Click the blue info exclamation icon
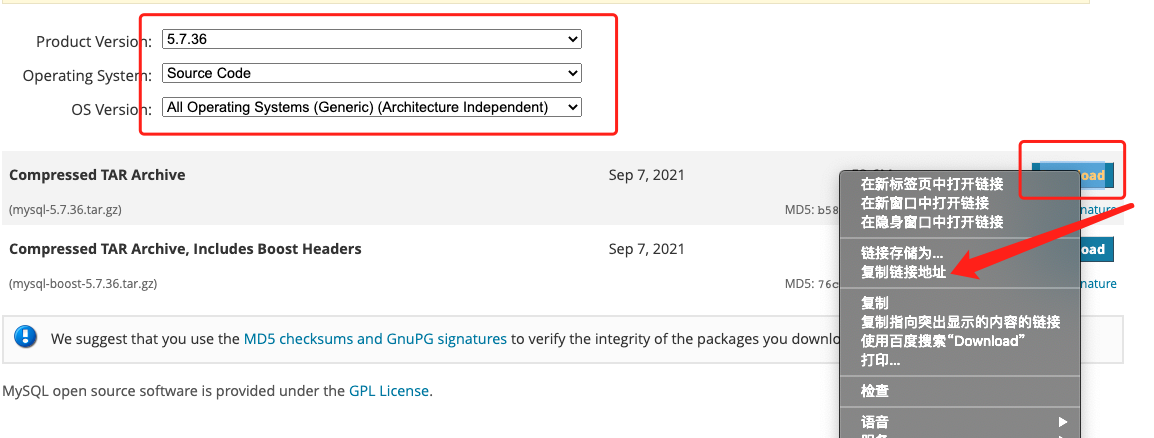This screenshot has width=1154, height=438. coord(26,337)
